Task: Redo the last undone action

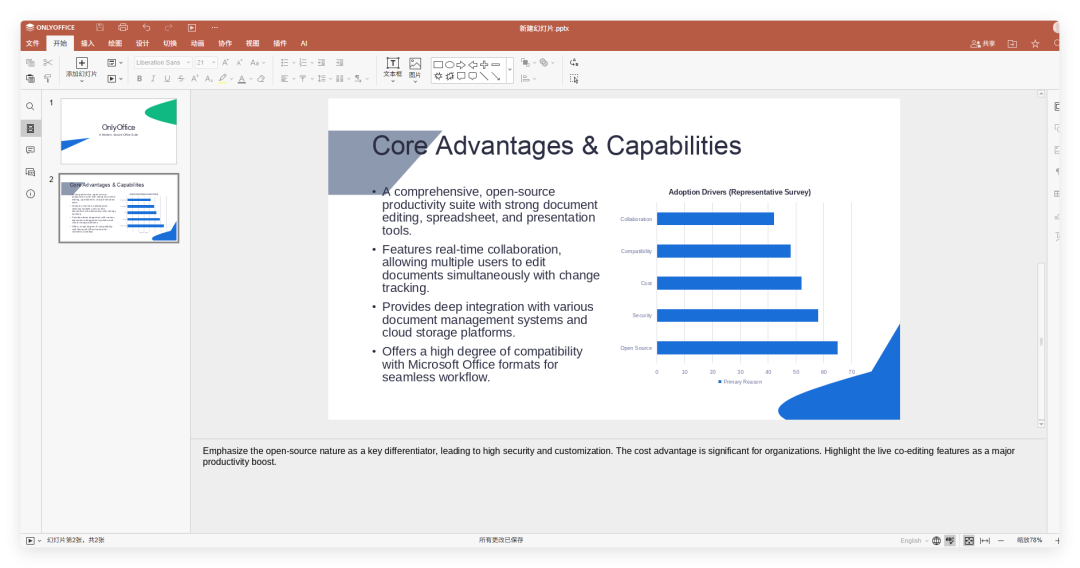Action: pyautogui.click(x=169, y=28)
